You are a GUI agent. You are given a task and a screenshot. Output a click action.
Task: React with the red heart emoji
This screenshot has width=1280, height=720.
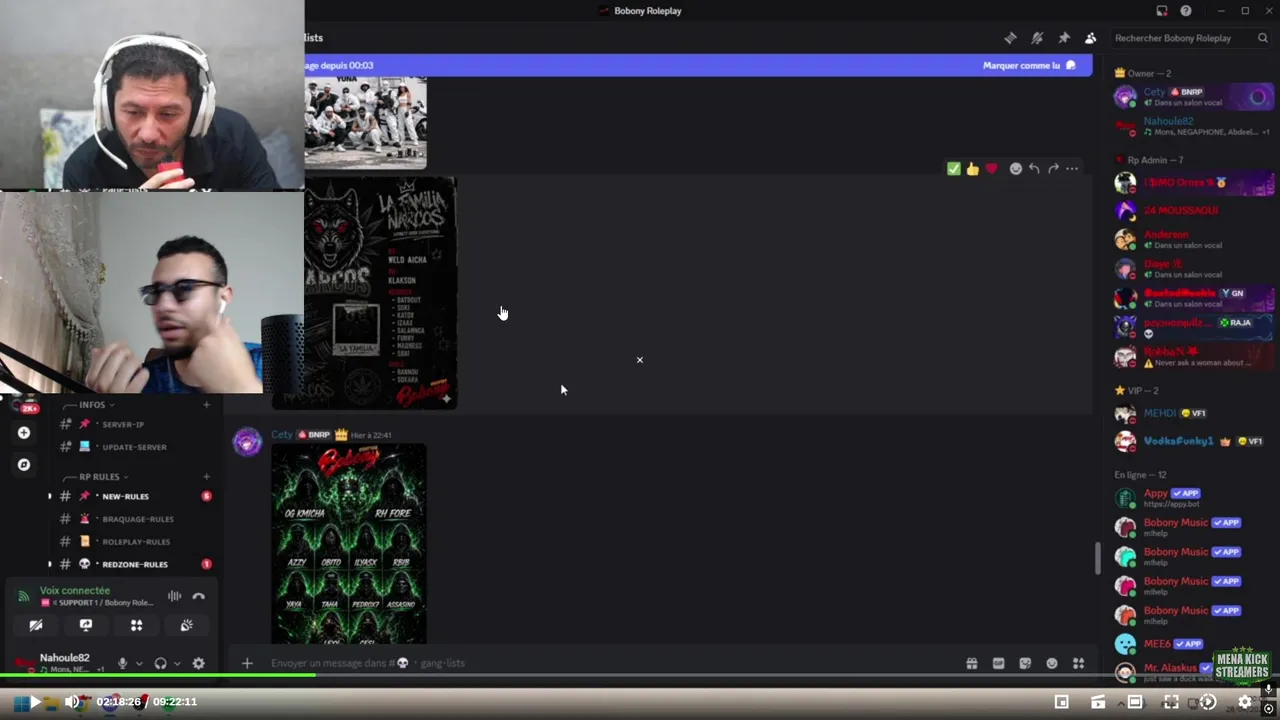point(991,169)
